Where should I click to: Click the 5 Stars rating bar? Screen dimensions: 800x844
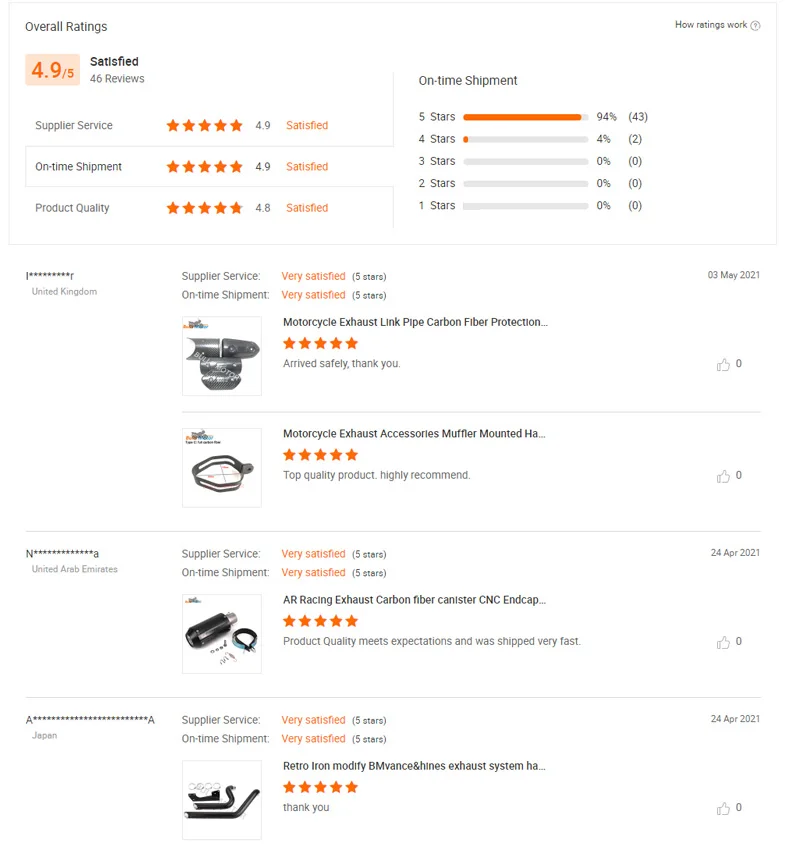point(525,117)
